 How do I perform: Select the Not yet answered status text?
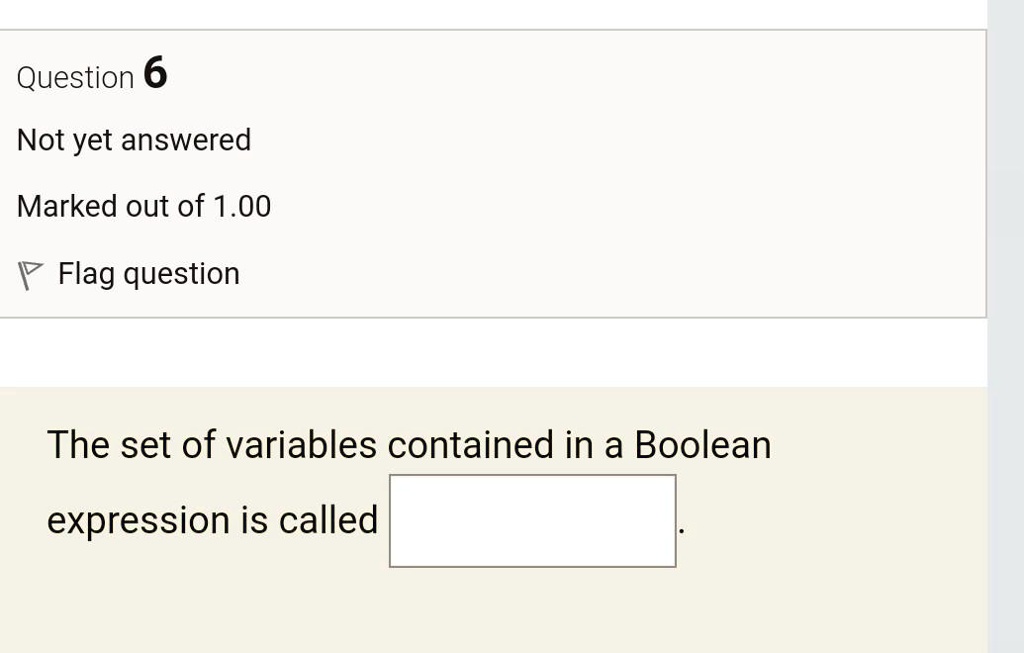[134, 140]
